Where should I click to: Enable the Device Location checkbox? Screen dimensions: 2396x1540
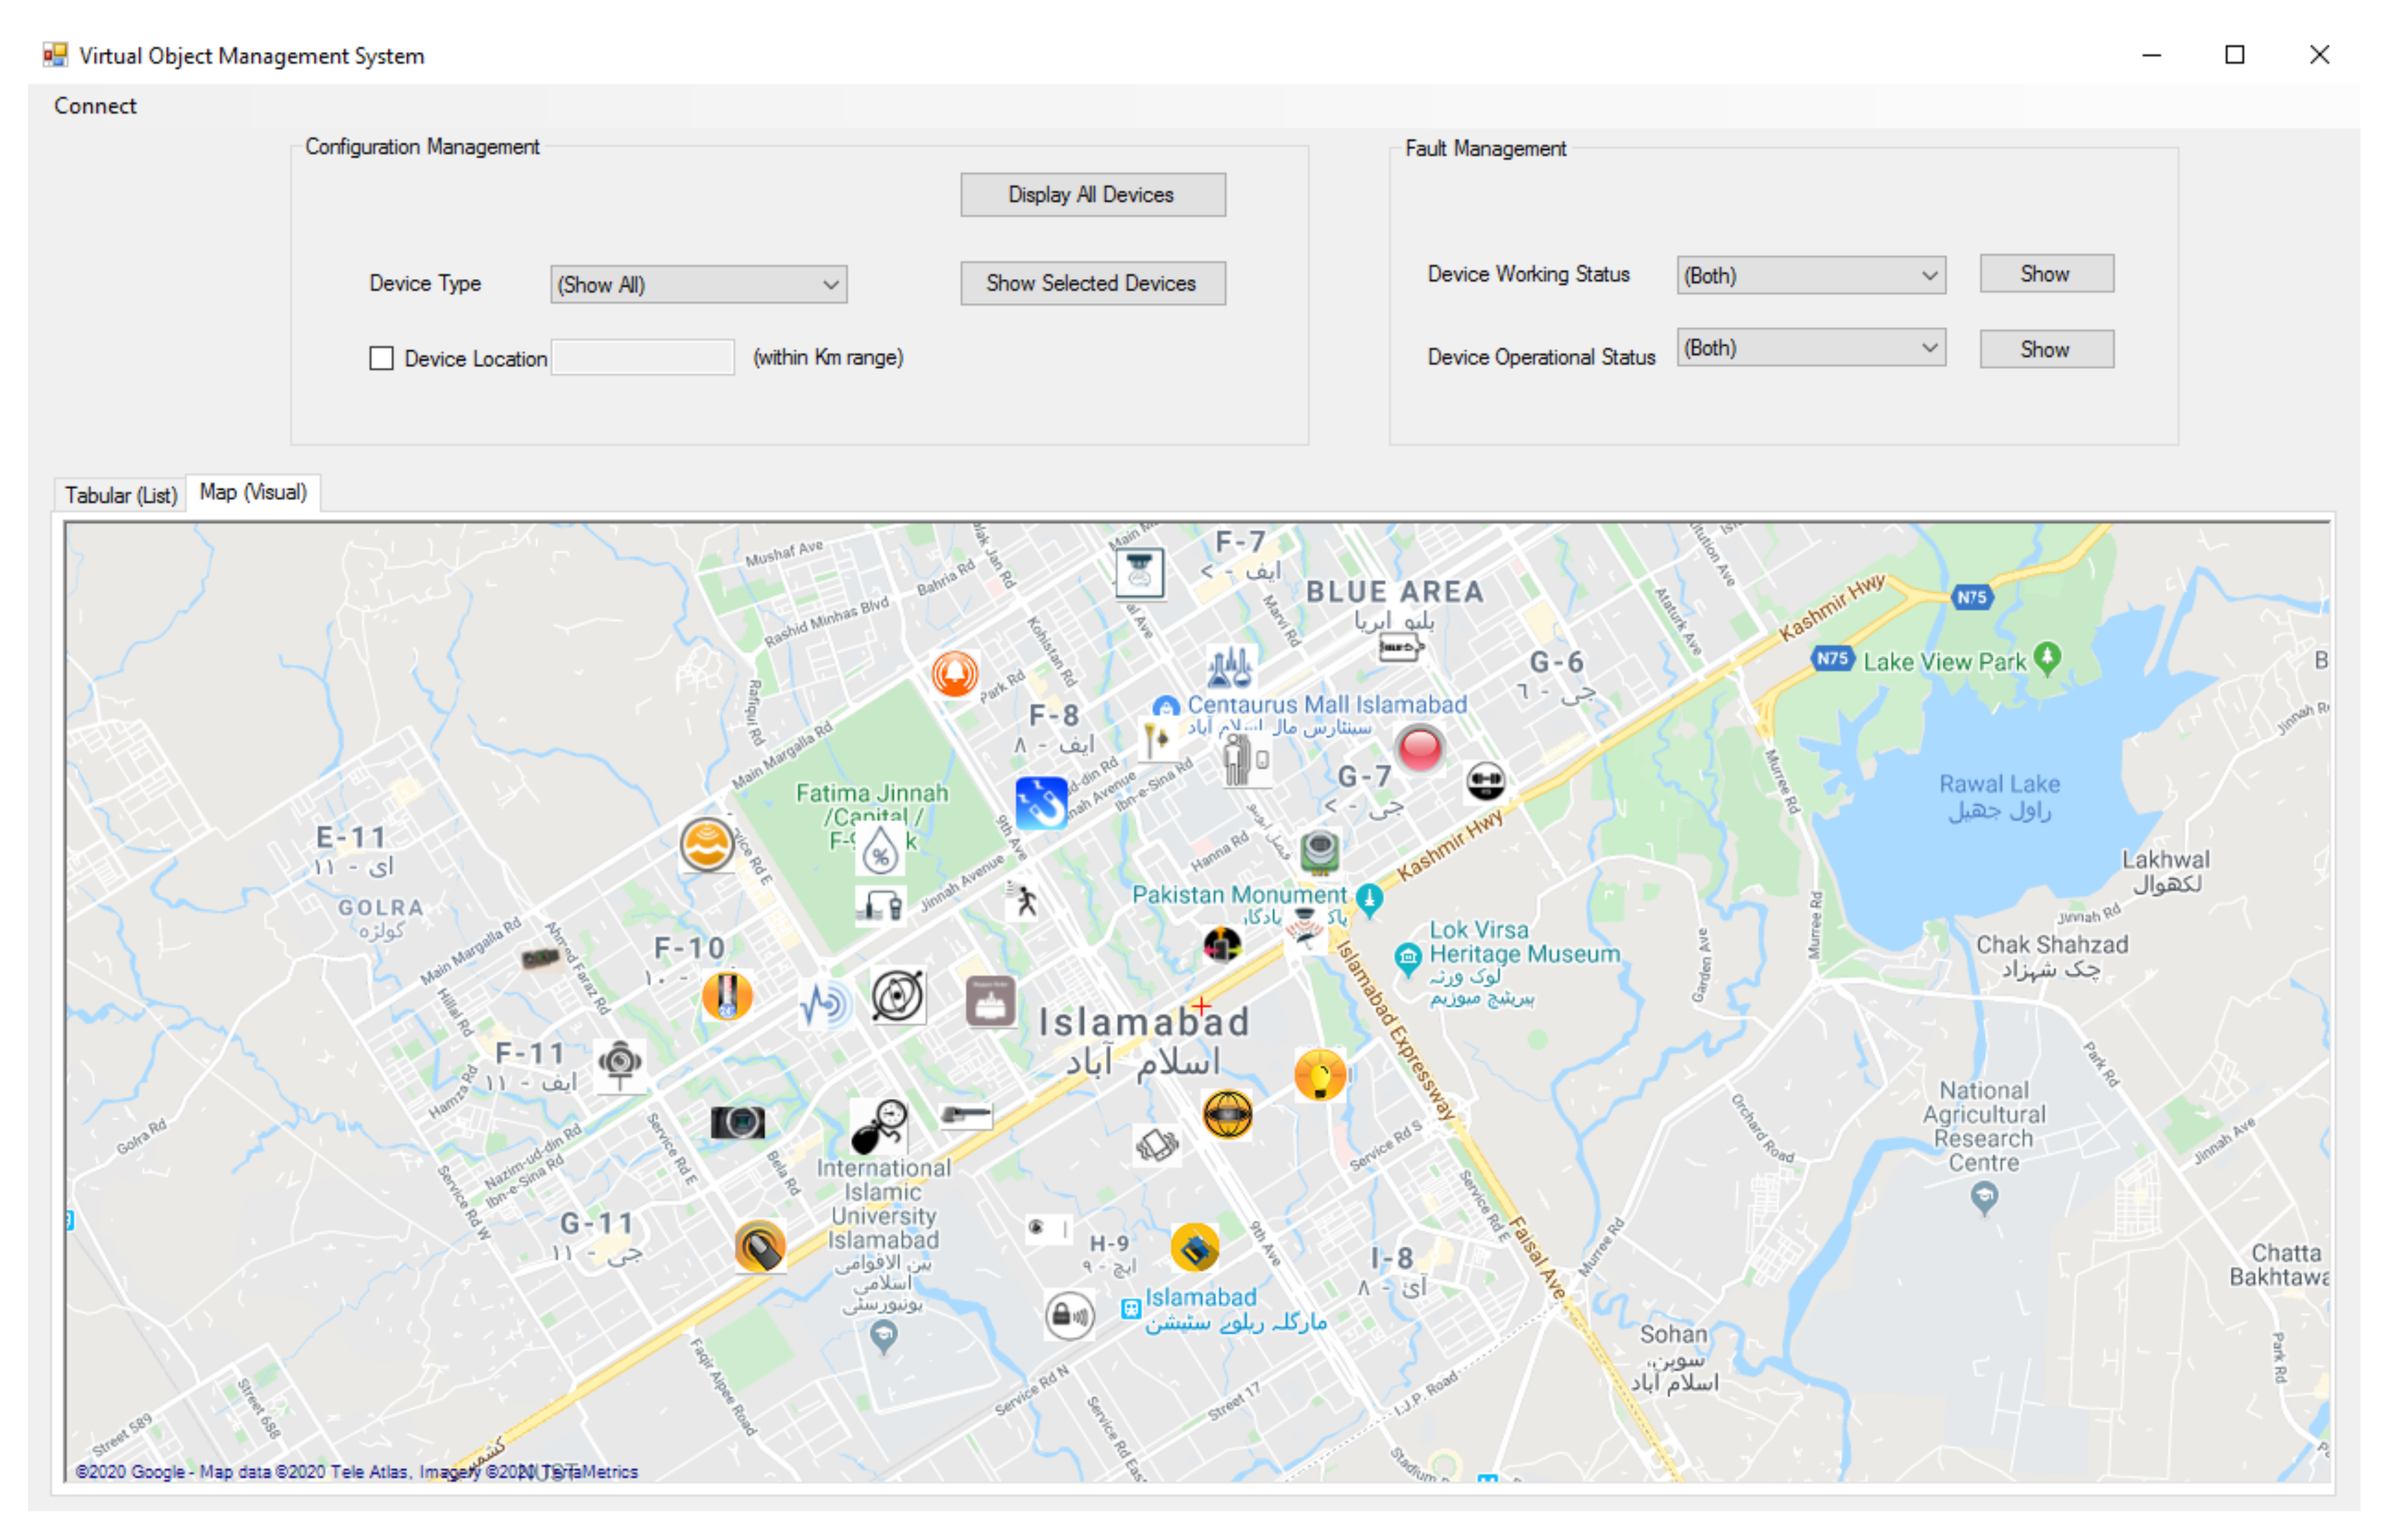(381, 358)
